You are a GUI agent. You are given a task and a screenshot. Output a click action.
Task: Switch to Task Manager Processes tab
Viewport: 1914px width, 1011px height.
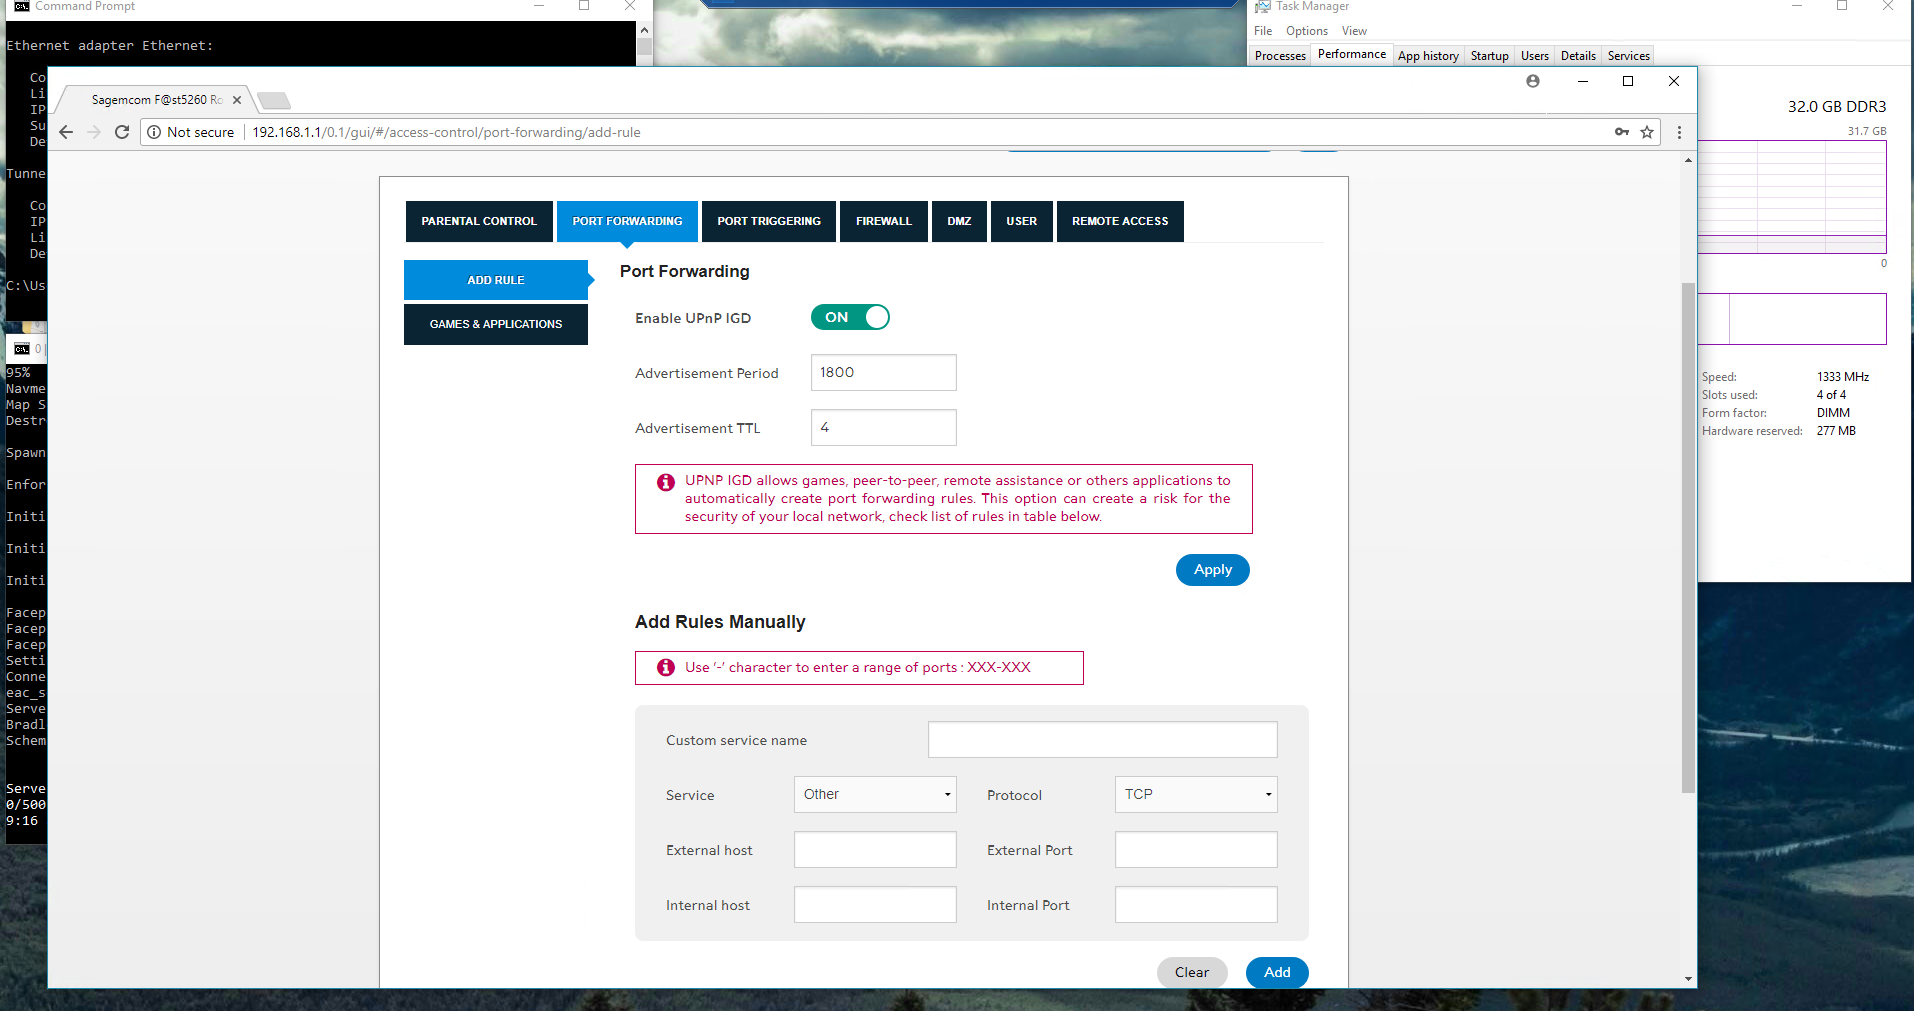[x=1280, y=56]
